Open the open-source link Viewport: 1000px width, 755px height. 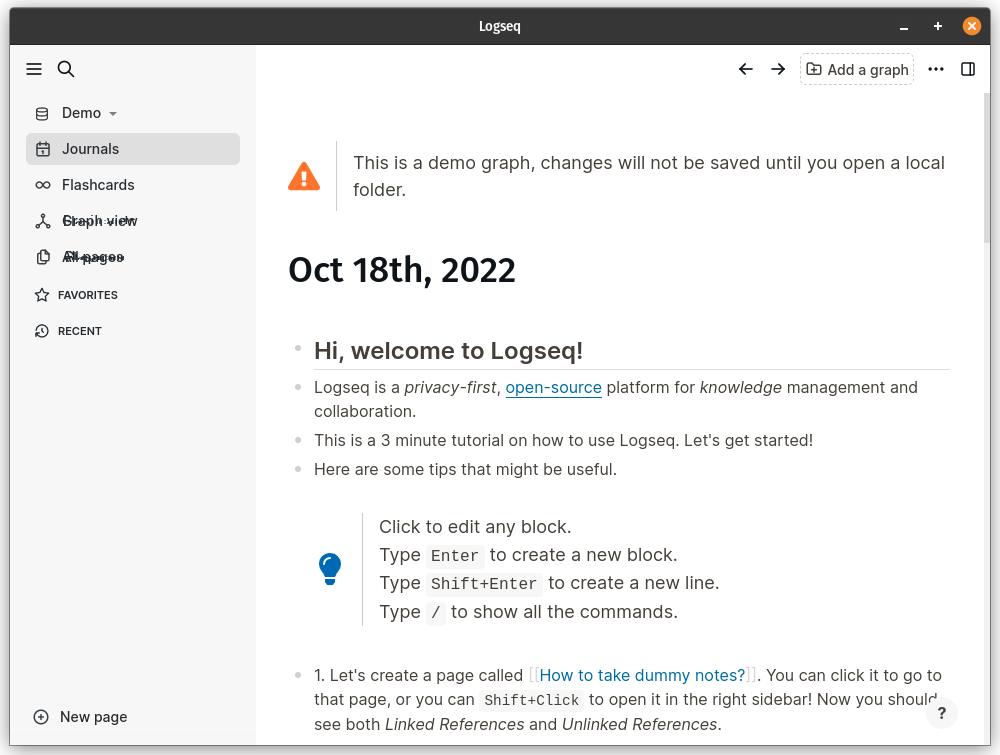[553, 387]
